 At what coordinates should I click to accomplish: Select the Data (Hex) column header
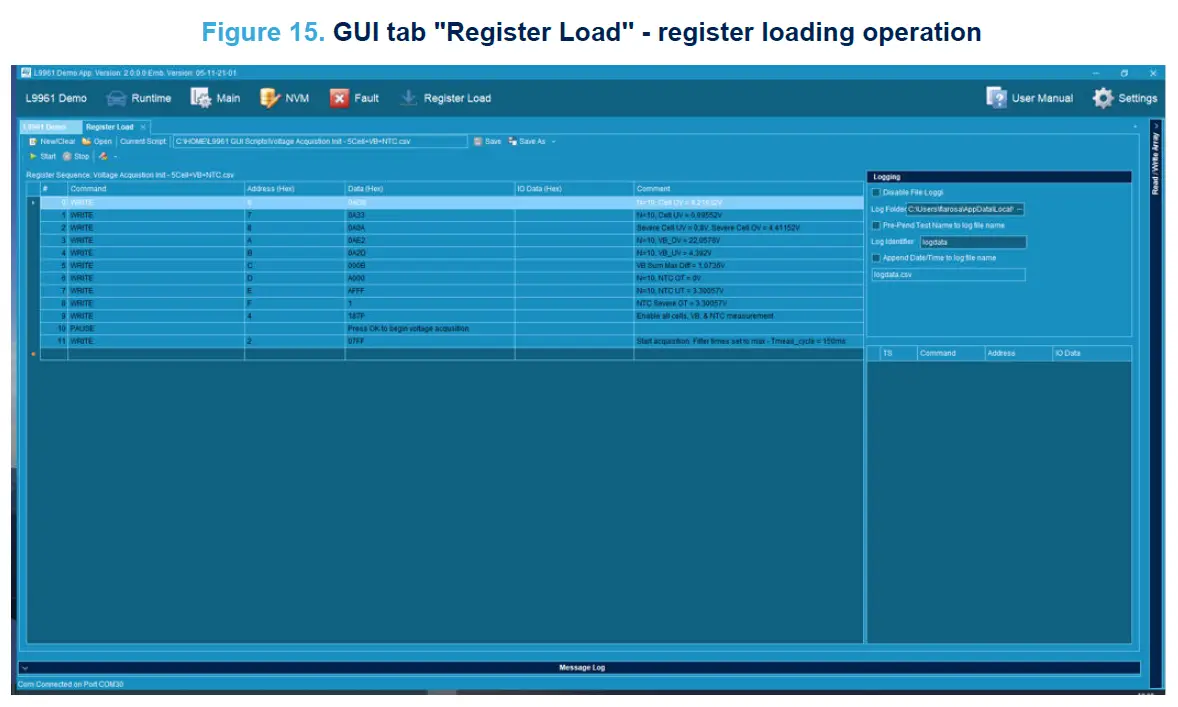[430, 189]
